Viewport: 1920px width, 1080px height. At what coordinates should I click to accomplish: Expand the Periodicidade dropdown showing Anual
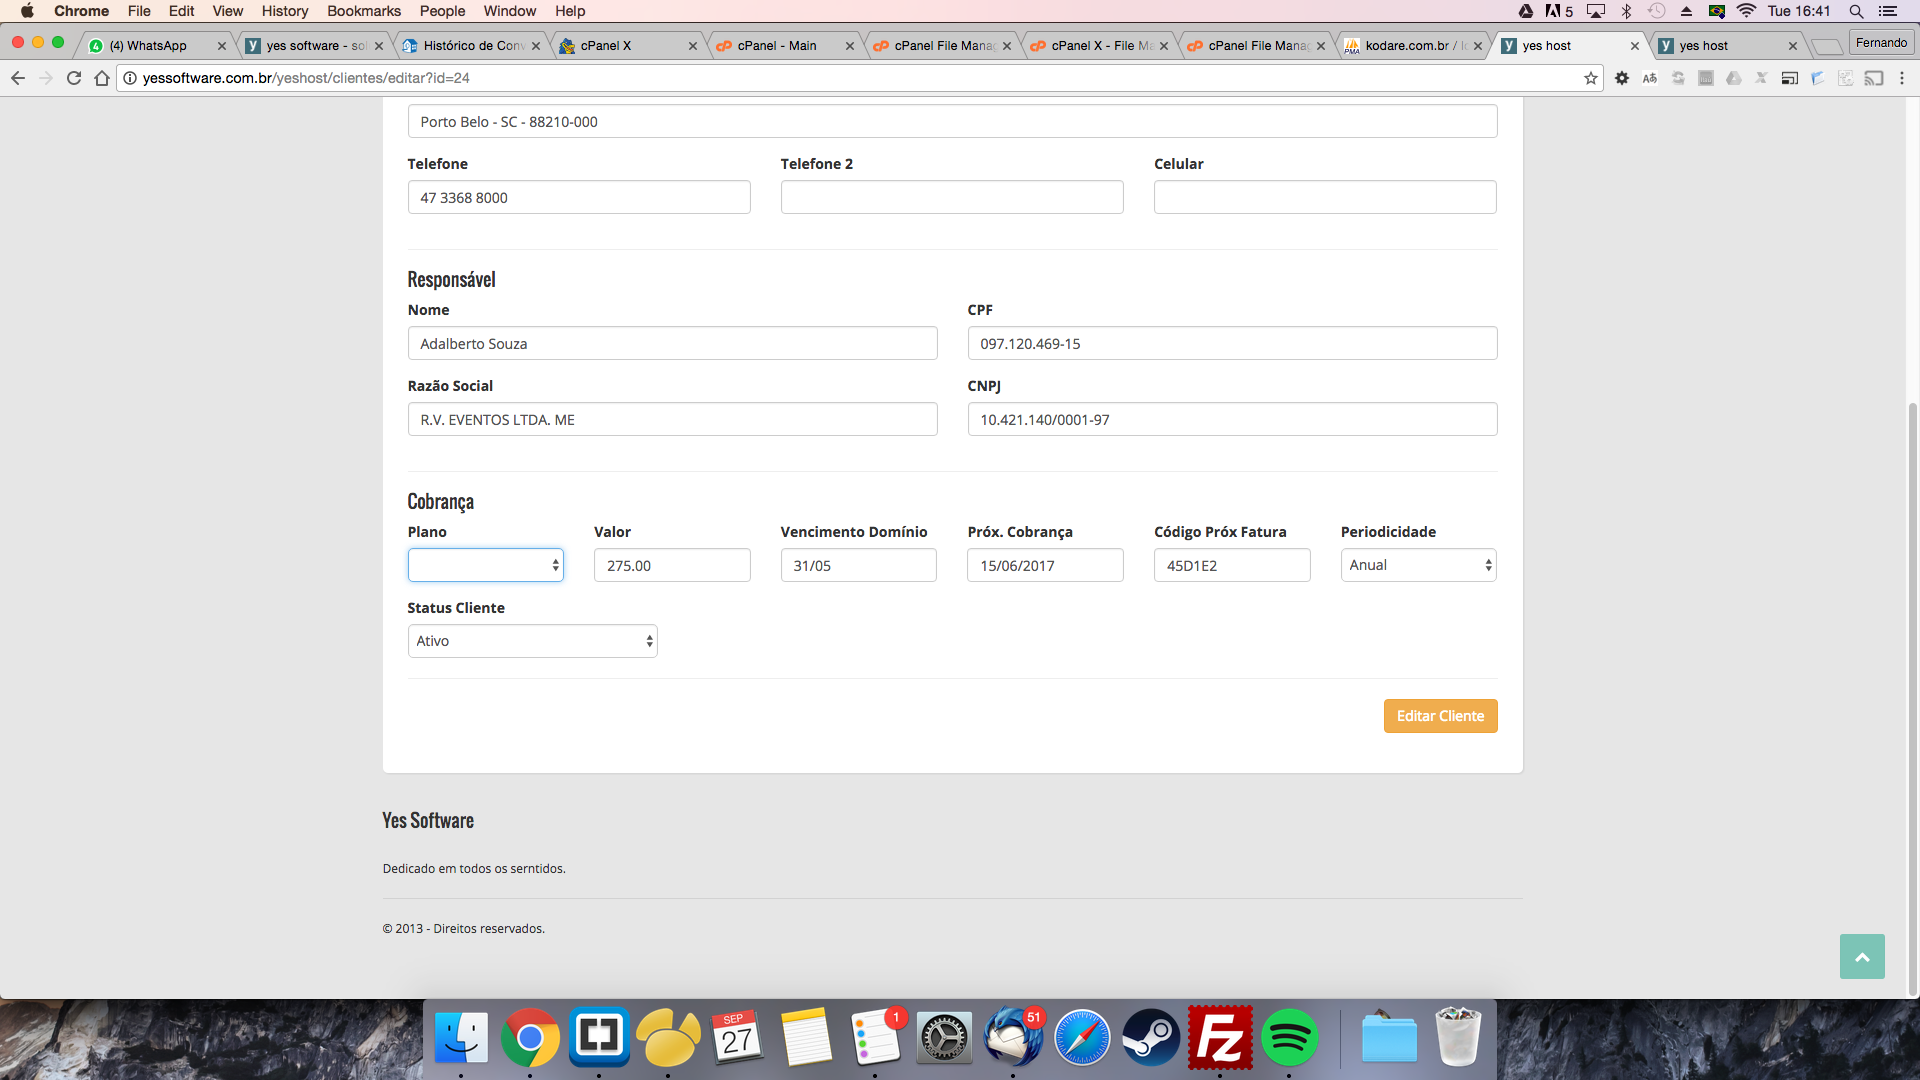[1418, 565]
